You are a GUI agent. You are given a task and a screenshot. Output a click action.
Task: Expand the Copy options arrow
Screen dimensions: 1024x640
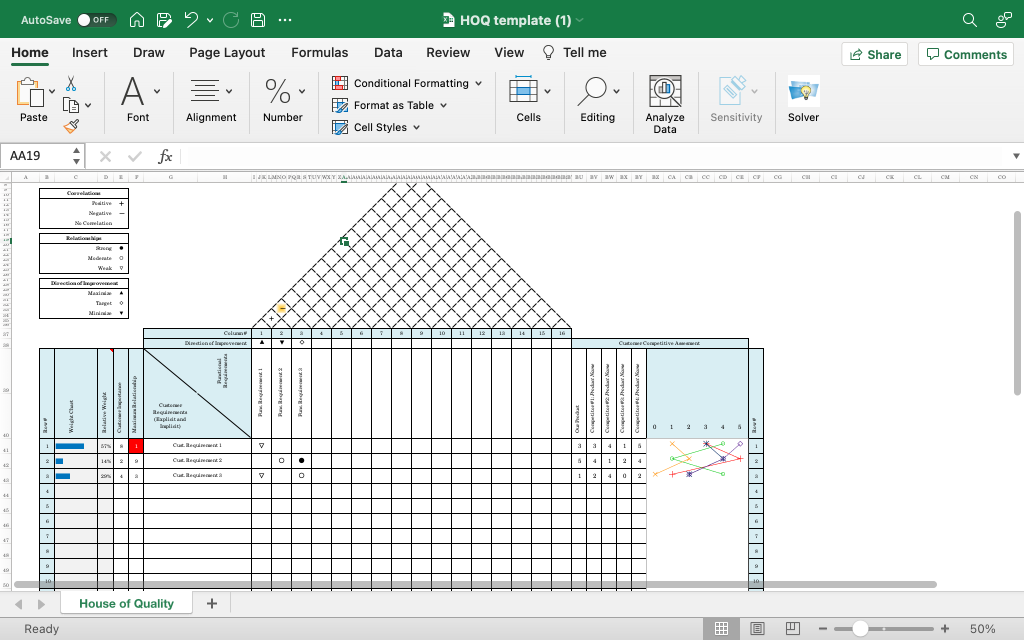pyautogui.click(x=88, y=105)
